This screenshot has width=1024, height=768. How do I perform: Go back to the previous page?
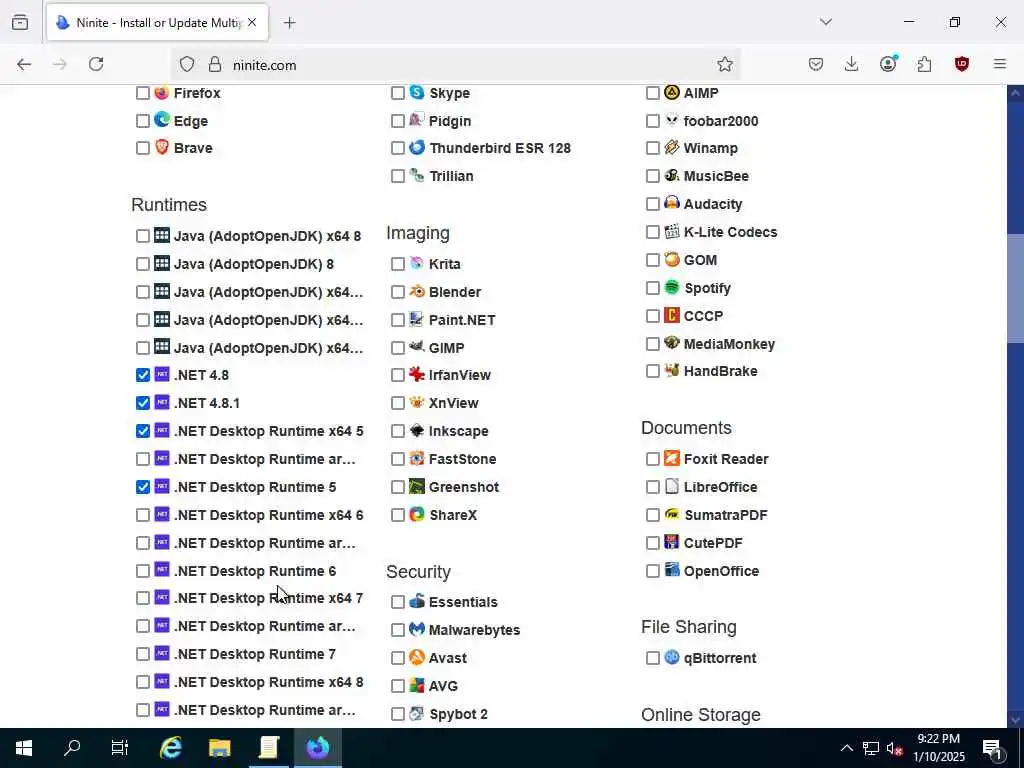(x=24, y=64)
